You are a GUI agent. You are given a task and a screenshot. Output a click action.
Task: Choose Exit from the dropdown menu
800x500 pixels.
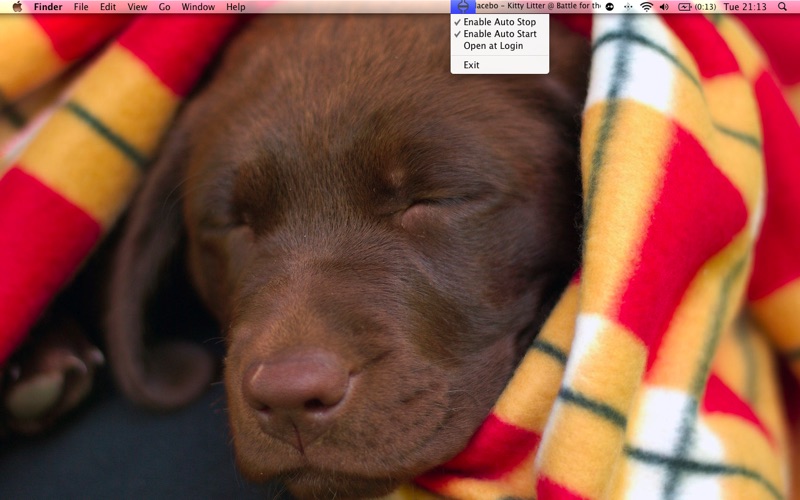point(471,65)
